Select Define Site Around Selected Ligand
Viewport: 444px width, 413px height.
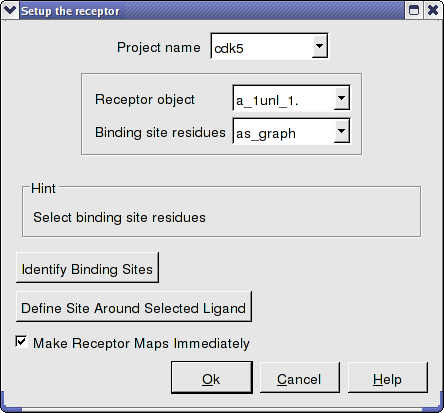click(134, 307)
